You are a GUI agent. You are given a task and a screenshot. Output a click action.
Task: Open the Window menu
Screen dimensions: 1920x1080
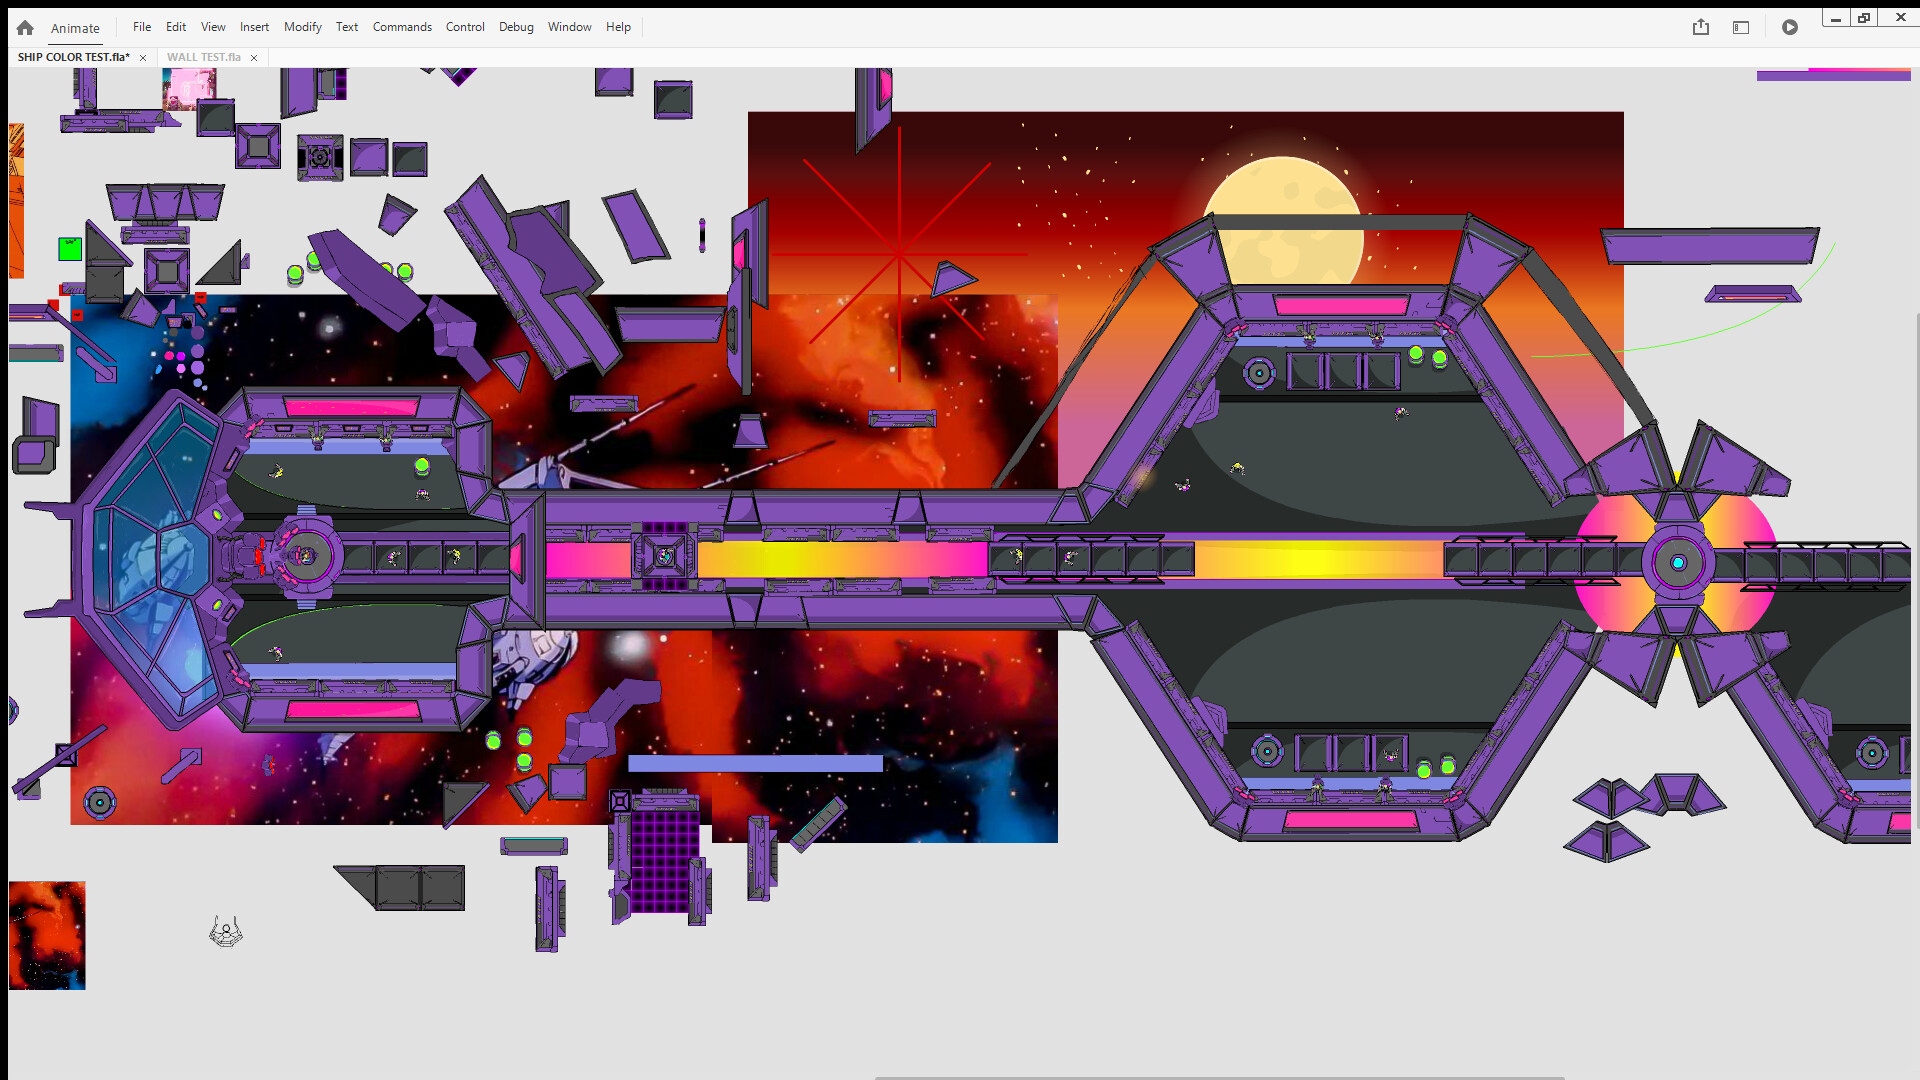point(569,27)
